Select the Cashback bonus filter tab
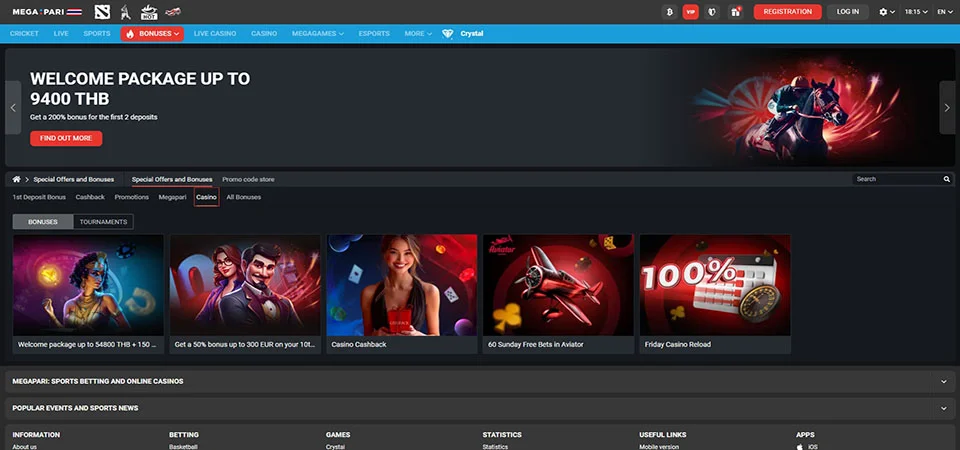Viewport: 960px width, 450px height. pos(90,197)
